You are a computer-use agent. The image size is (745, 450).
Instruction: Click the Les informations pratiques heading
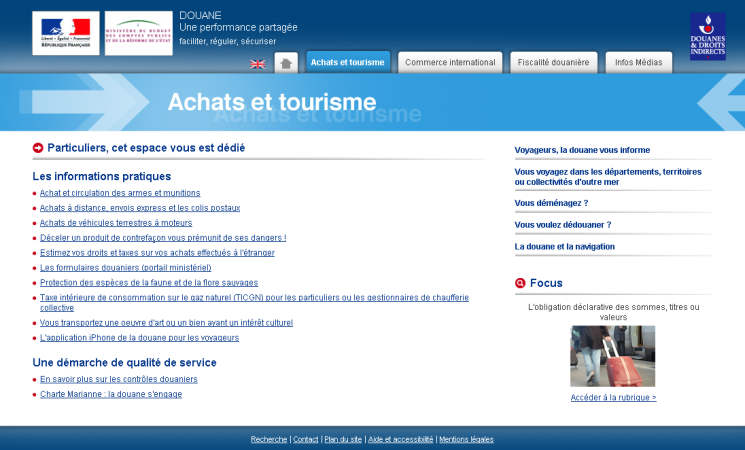point(102,176)
